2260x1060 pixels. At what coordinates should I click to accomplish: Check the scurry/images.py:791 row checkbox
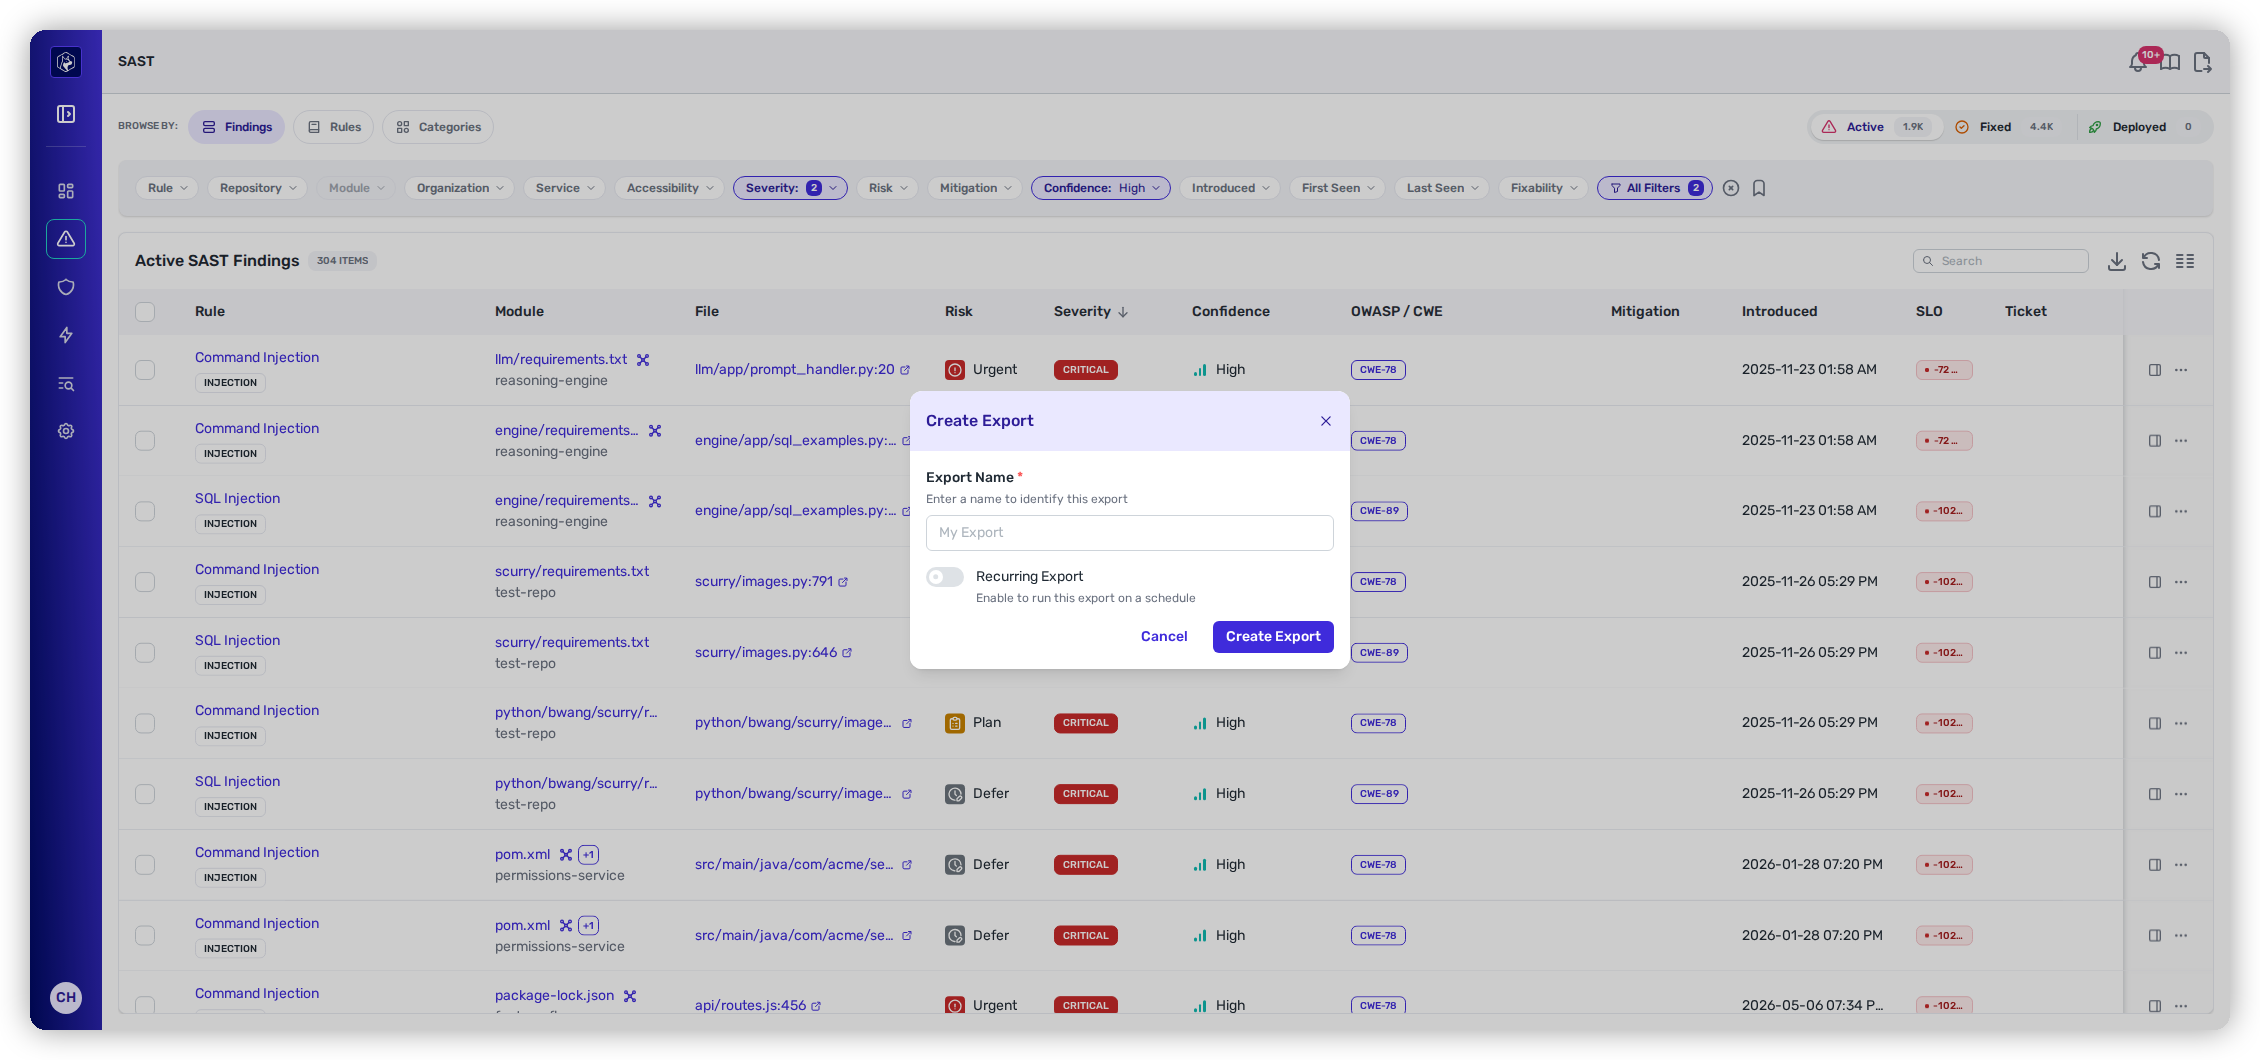tap(145, 582)
